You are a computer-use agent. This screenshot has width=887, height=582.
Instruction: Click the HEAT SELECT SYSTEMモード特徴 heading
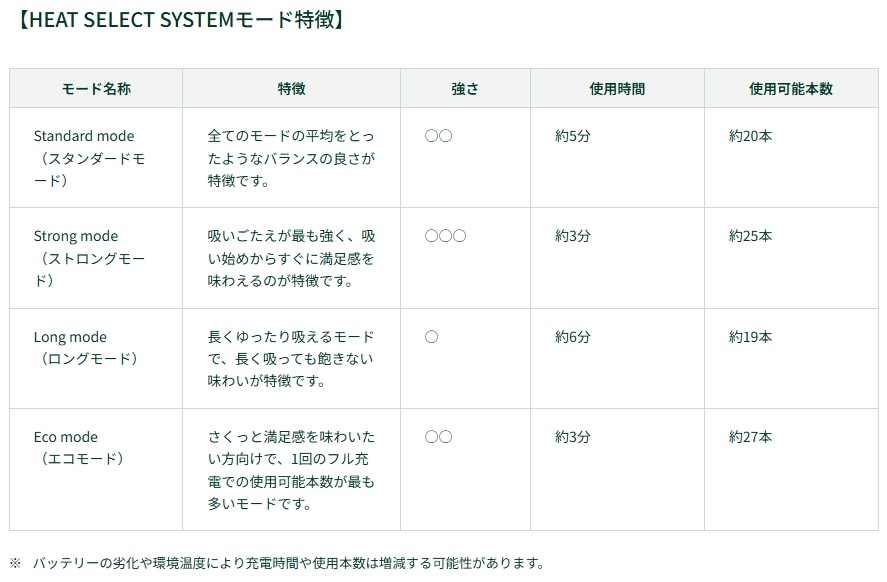[180, 20]
